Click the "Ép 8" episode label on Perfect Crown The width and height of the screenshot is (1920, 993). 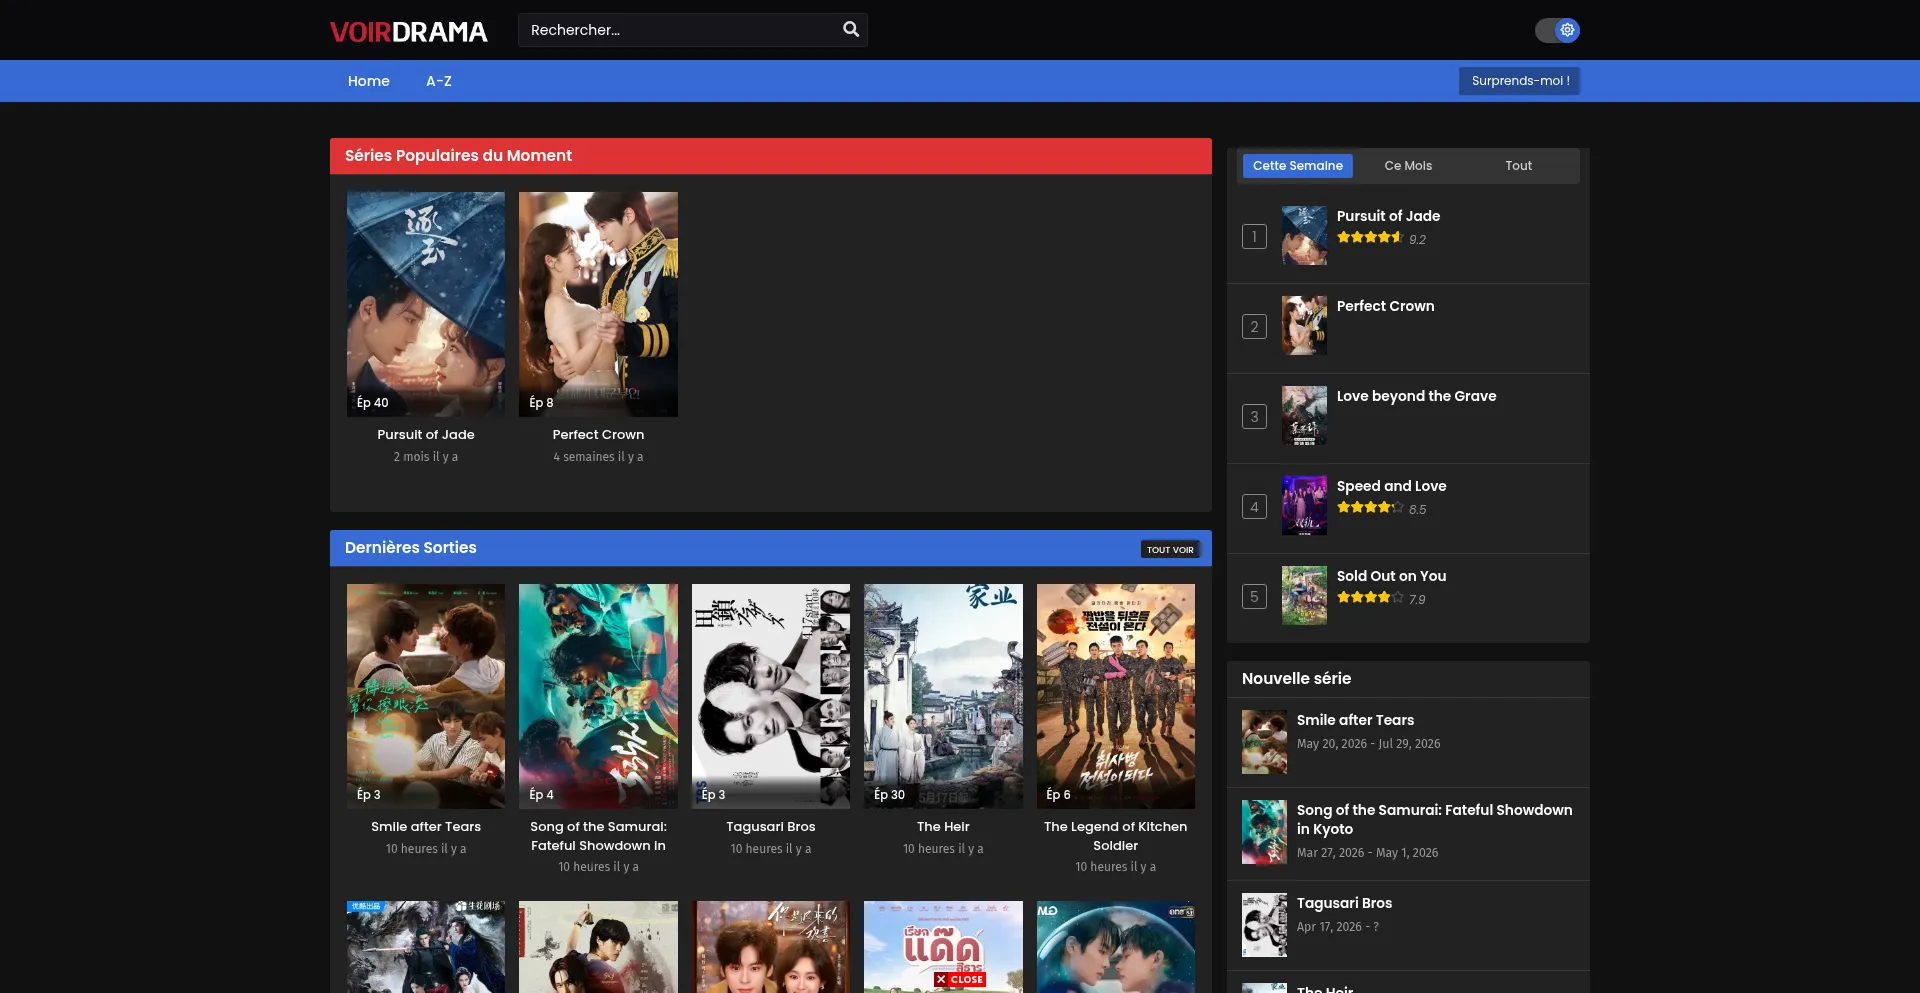point(541,403)
